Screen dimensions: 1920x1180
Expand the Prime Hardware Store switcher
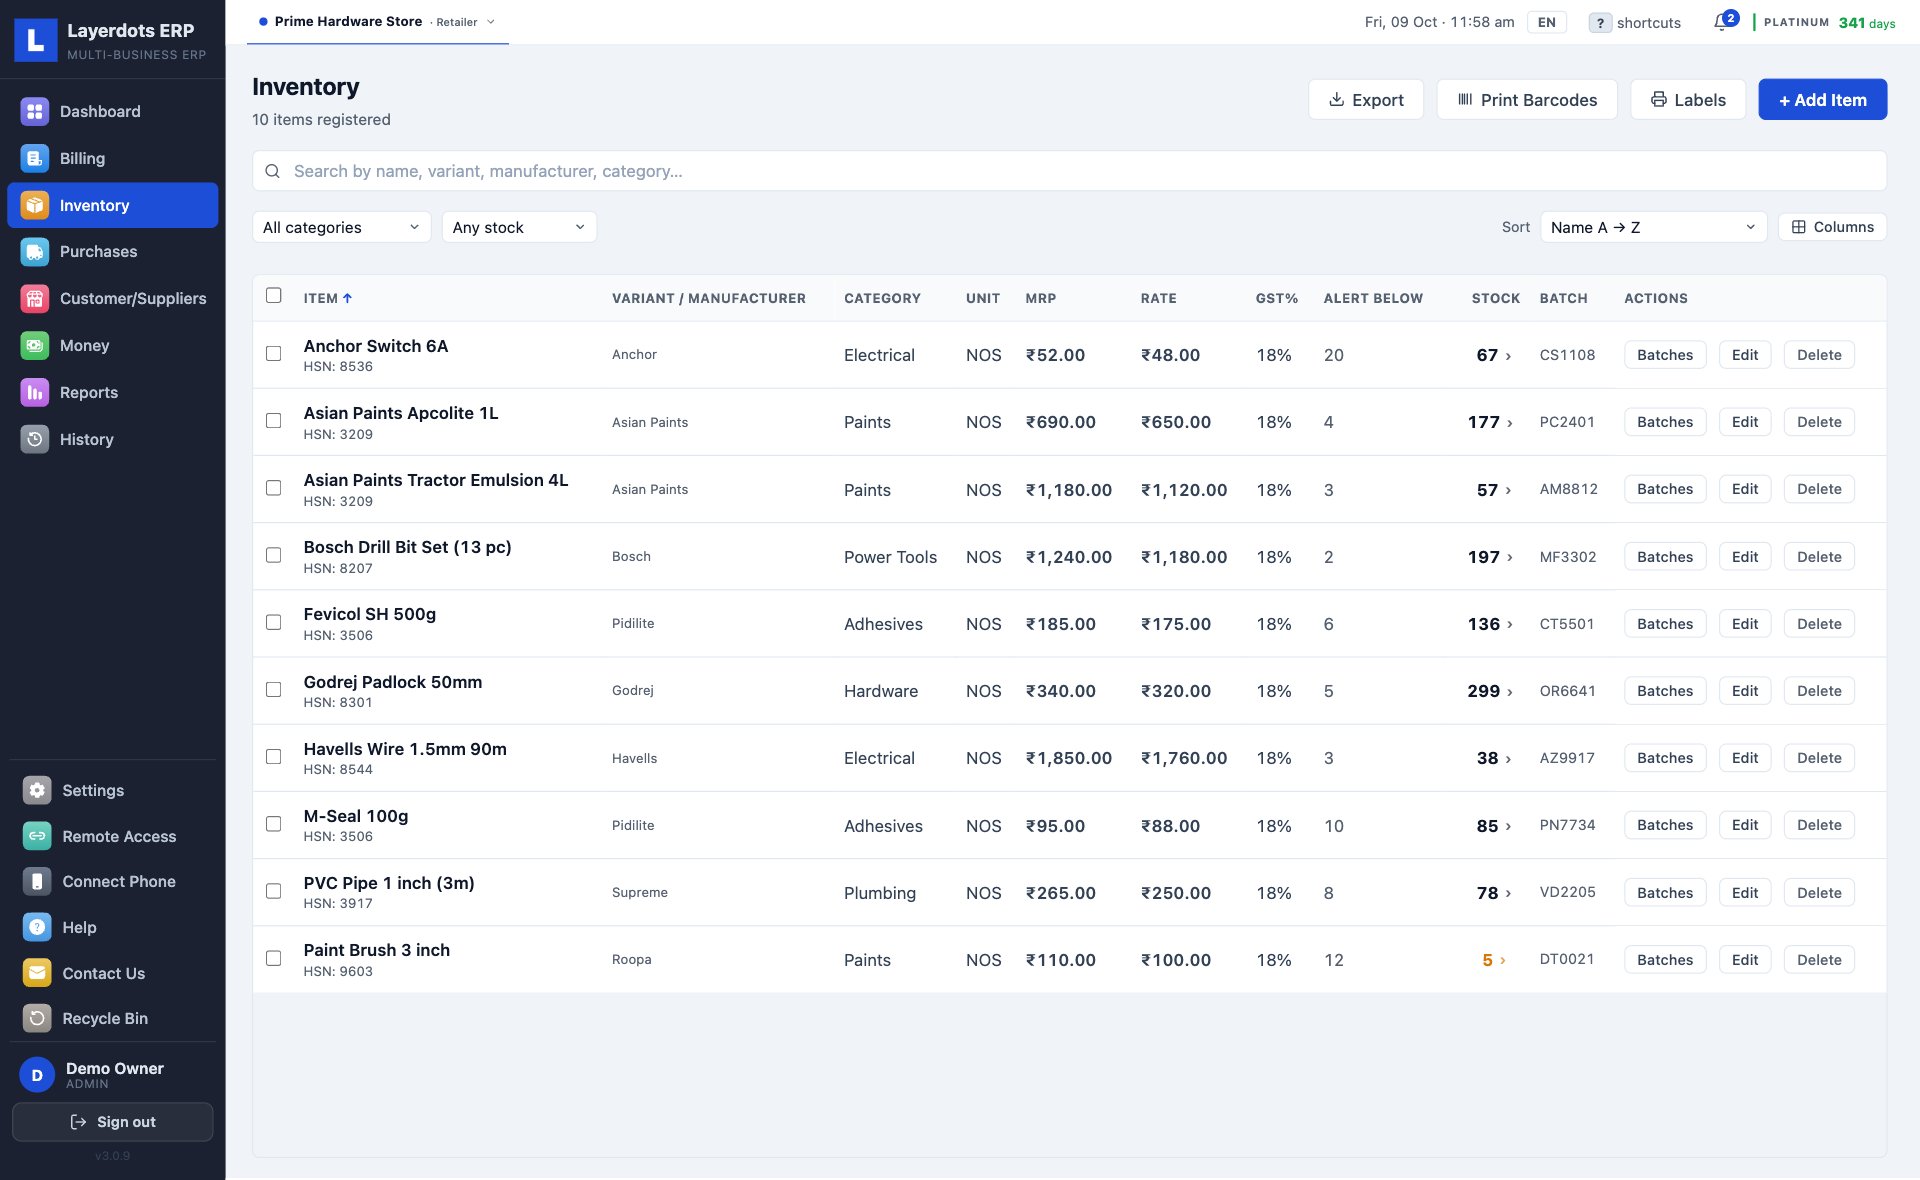[377, 22]
